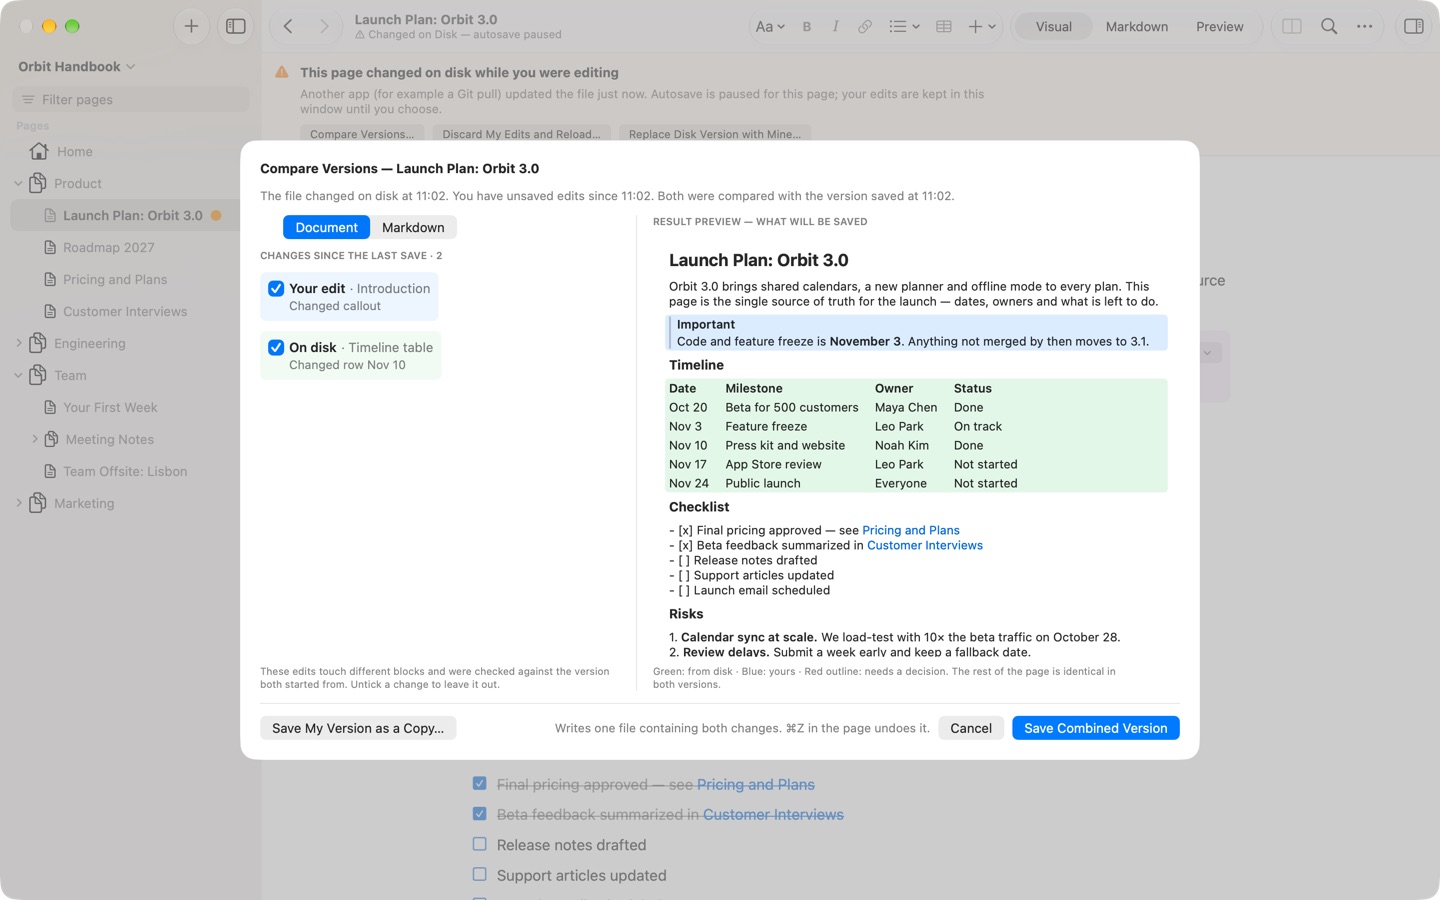Insert a table using the table icon
Image resolution: width=1440 pixels, height=900 pixels.
[943, 27]
